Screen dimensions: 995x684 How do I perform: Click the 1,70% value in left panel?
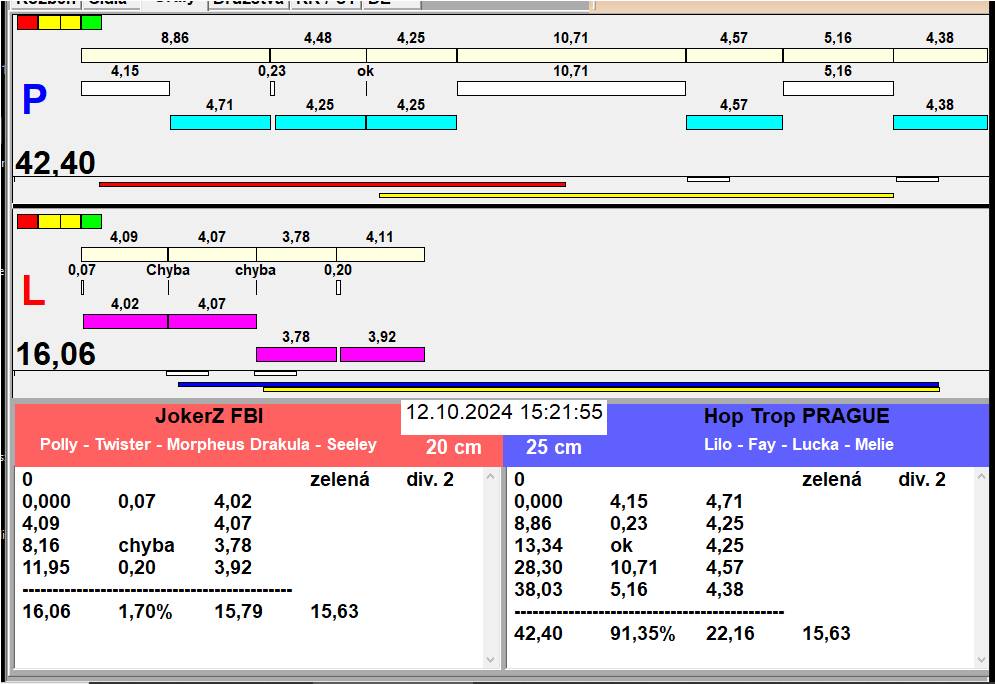tap(145, 612)
